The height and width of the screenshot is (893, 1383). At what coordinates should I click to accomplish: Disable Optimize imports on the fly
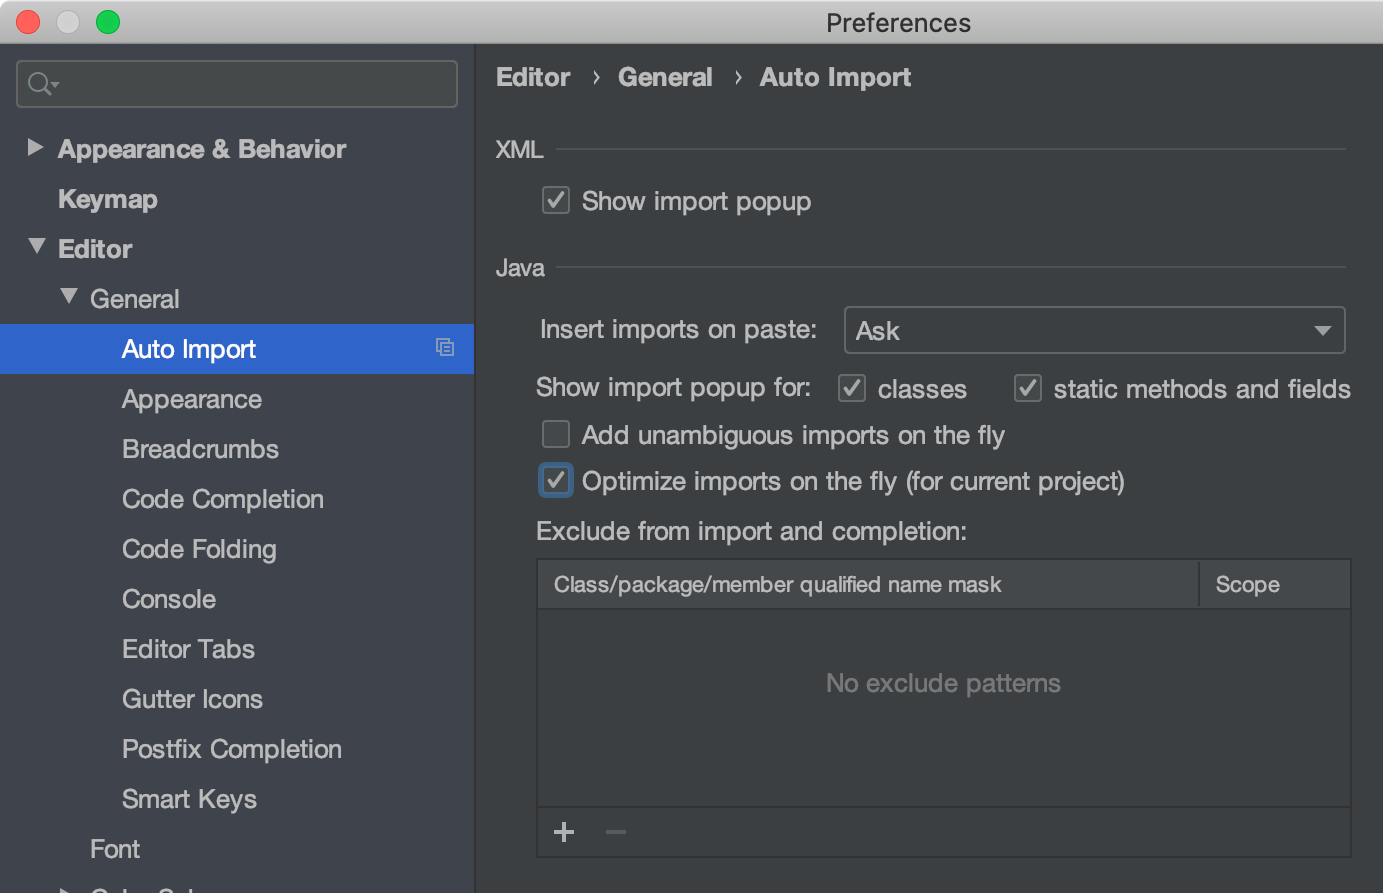pyautogui.click(x=556, y=480)
